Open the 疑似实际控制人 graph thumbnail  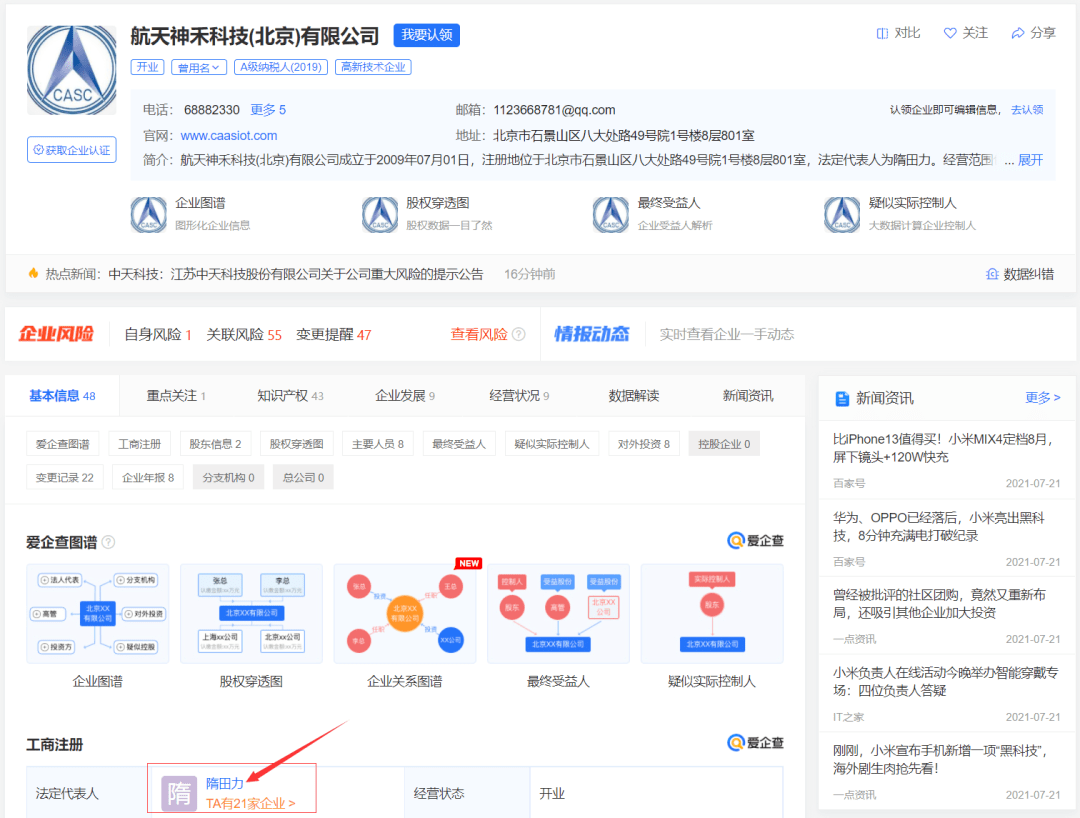tap(712, 614)
